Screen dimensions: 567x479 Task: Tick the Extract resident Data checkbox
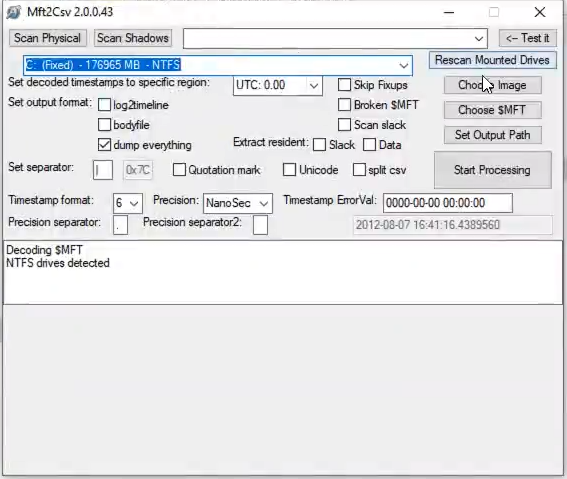point(369,145)
